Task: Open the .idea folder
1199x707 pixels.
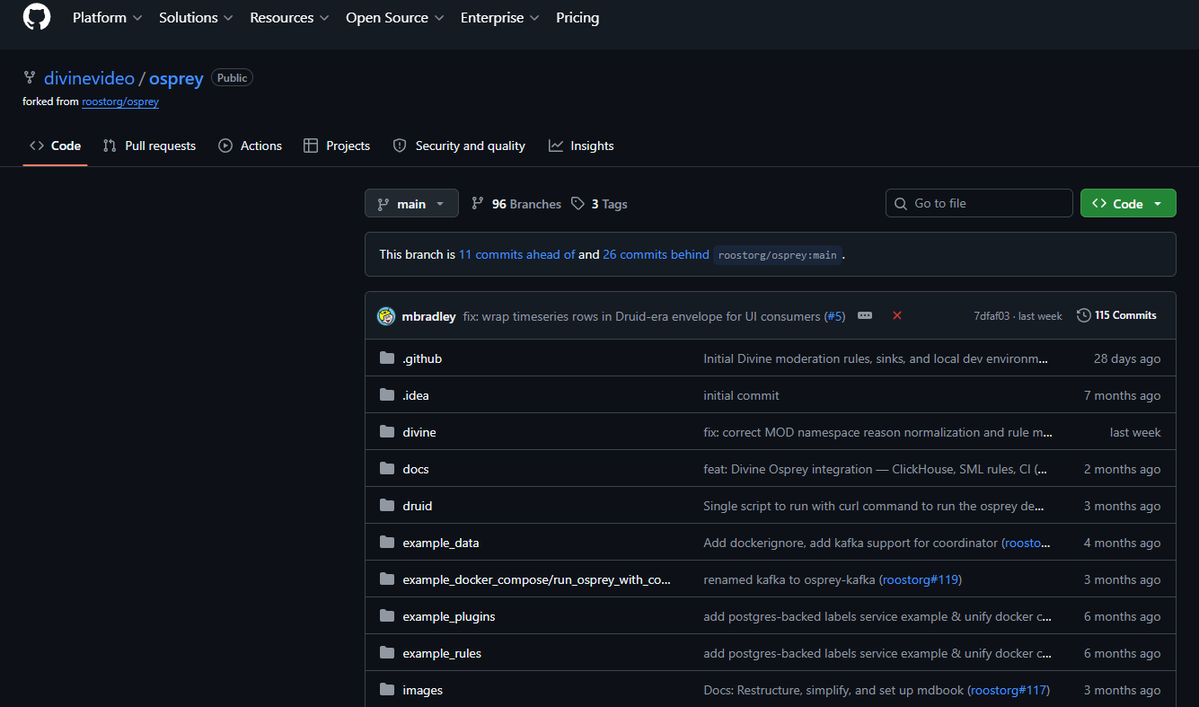Action: [415, 395]
